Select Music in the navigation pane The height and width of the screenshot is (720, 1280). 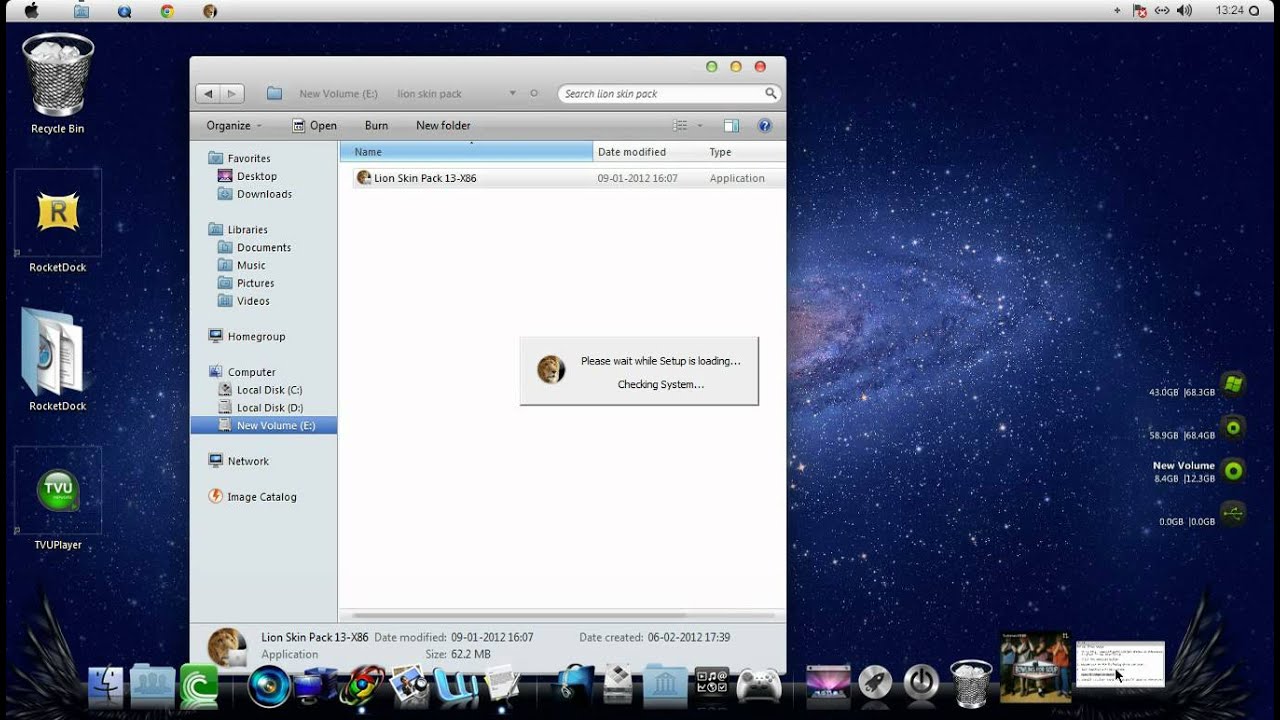(250, 265)
